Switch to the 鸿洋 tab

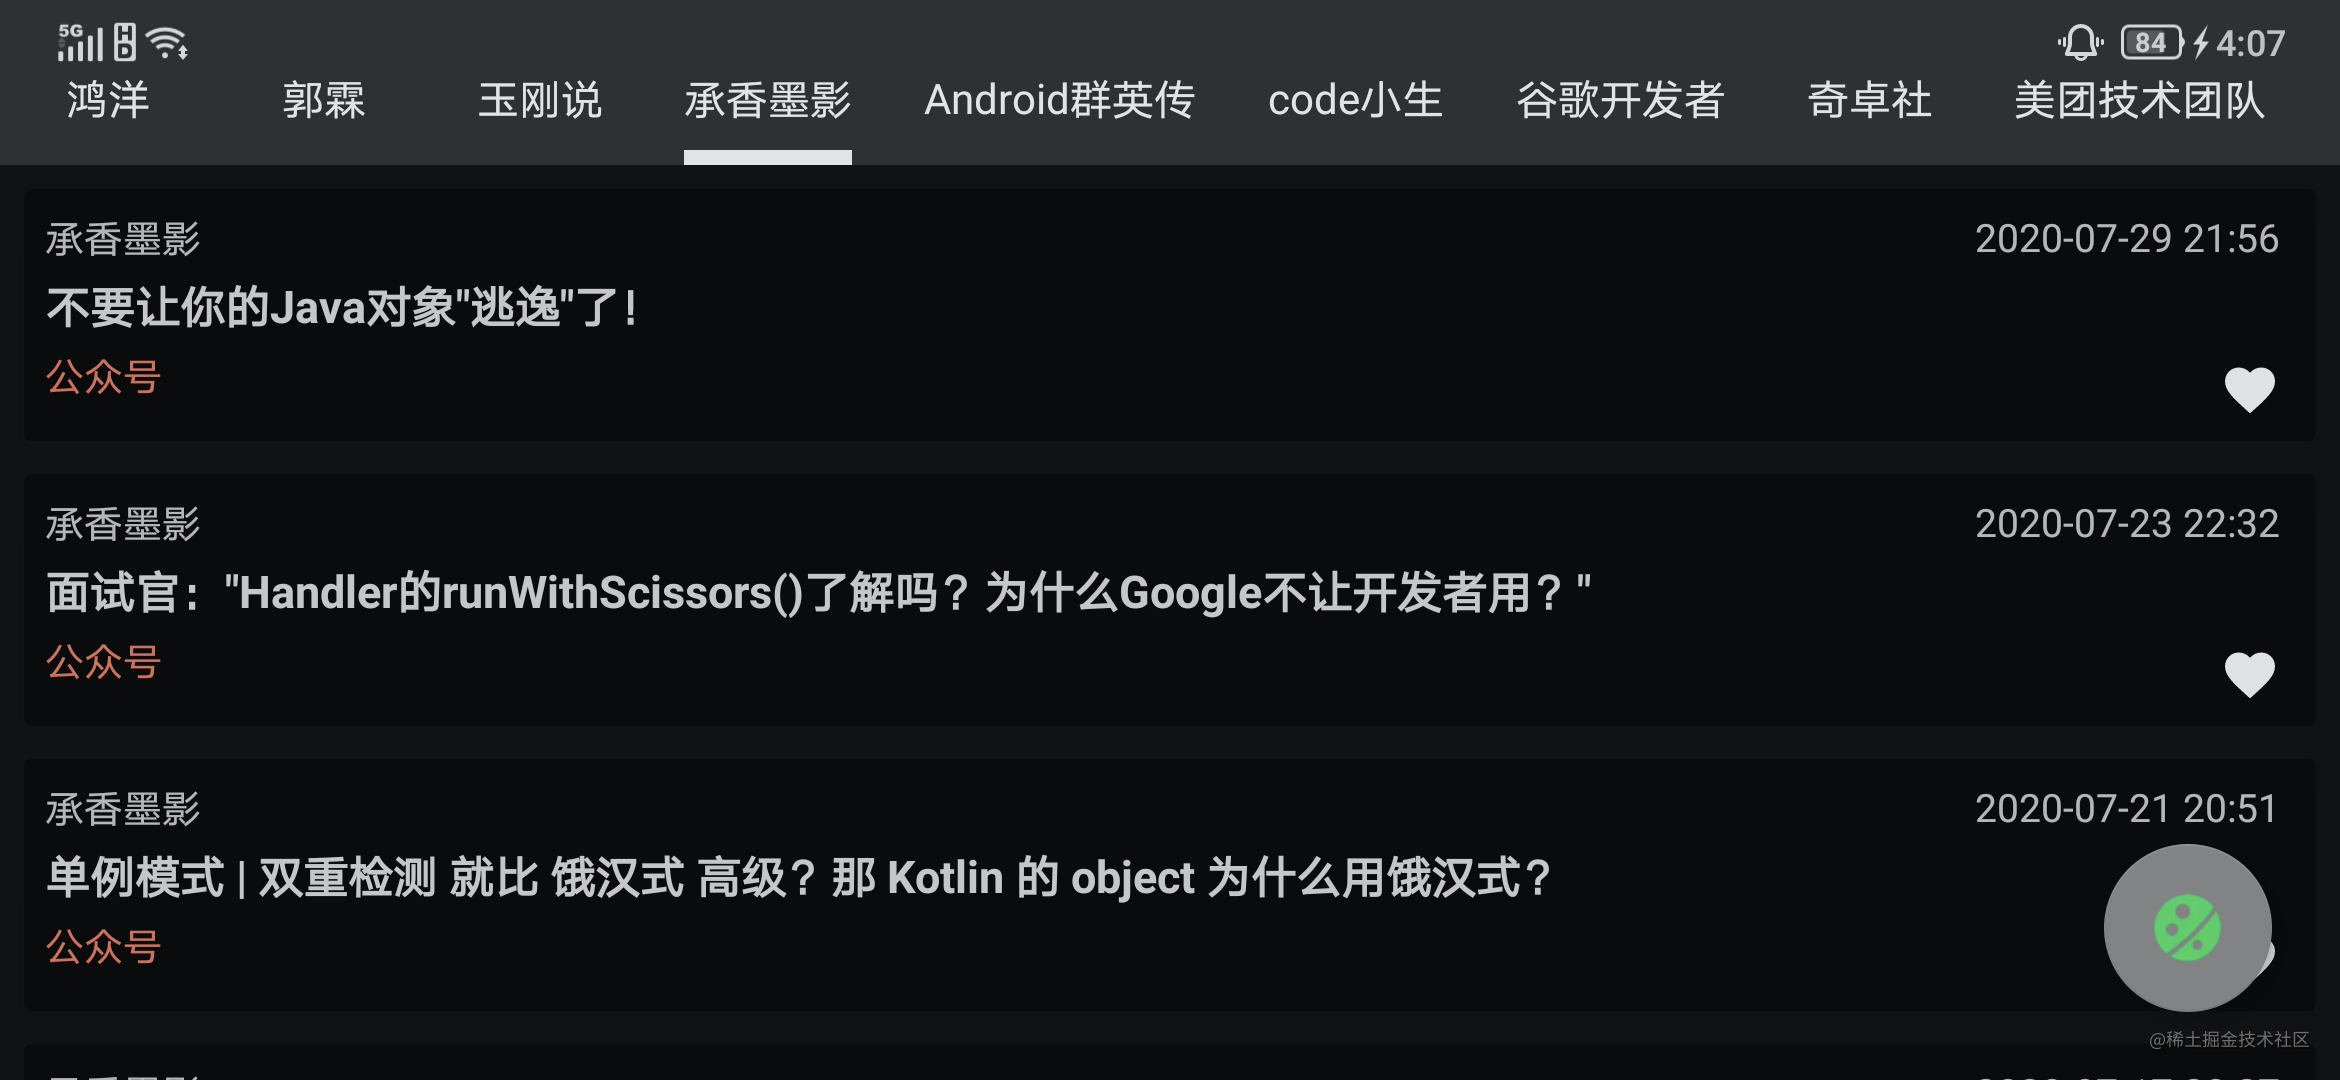pos(108,100)
